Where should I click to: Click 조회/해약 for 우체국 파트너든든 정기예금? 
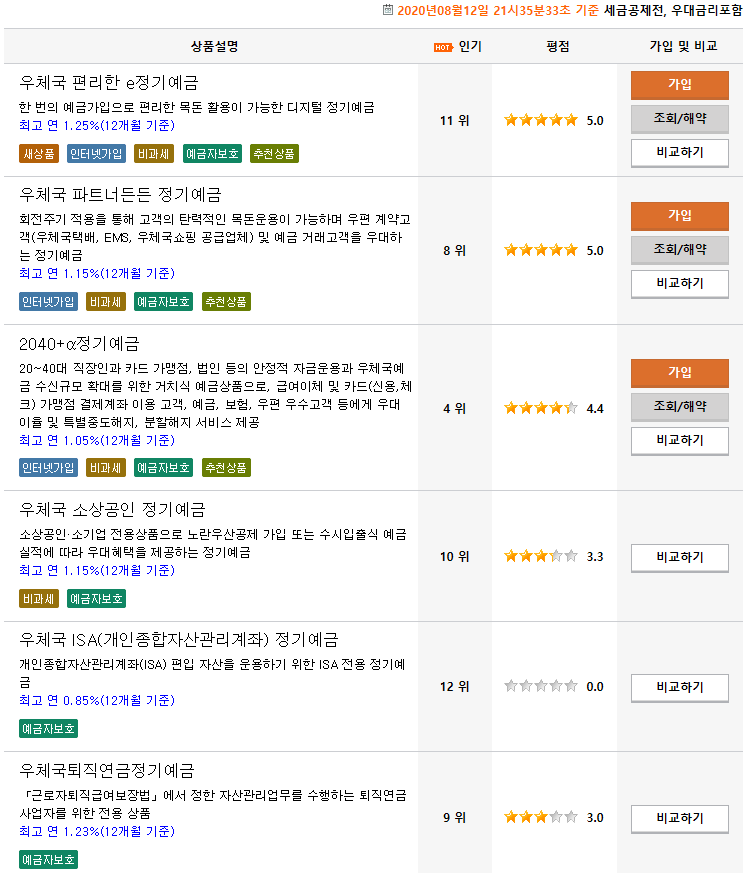pos(680,249)
